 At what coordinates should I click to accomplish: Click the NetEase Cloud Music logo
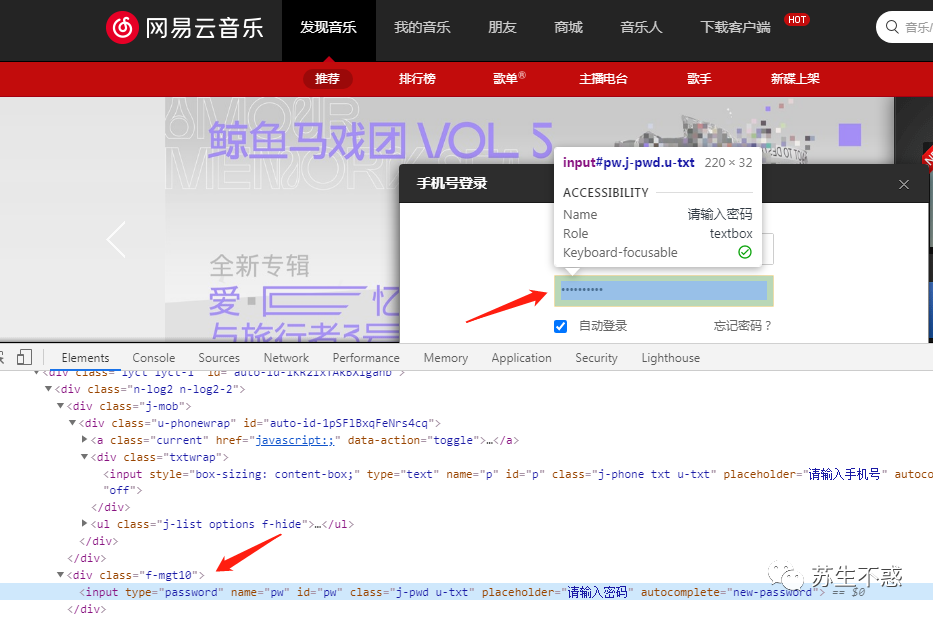[184, 27]
